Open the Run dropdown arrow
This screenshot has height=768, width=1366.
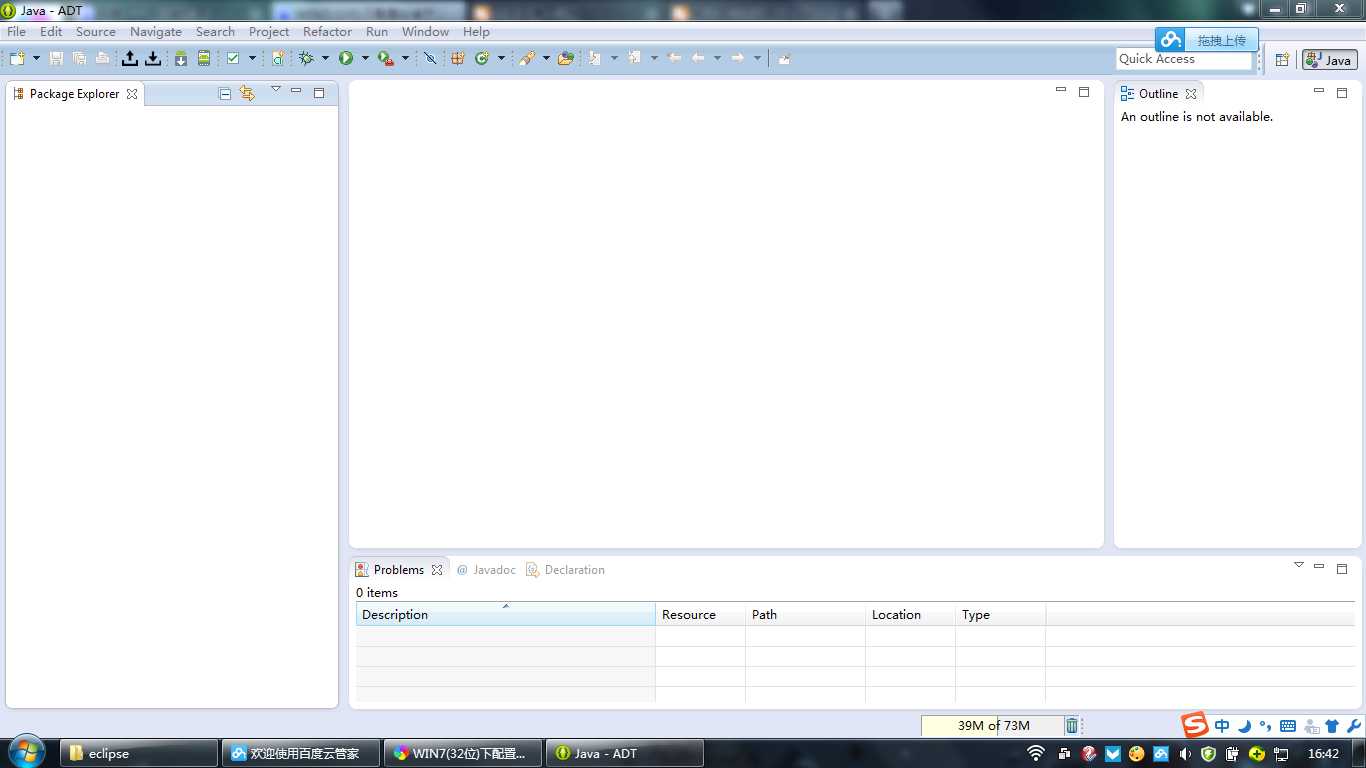coord(365,58)
